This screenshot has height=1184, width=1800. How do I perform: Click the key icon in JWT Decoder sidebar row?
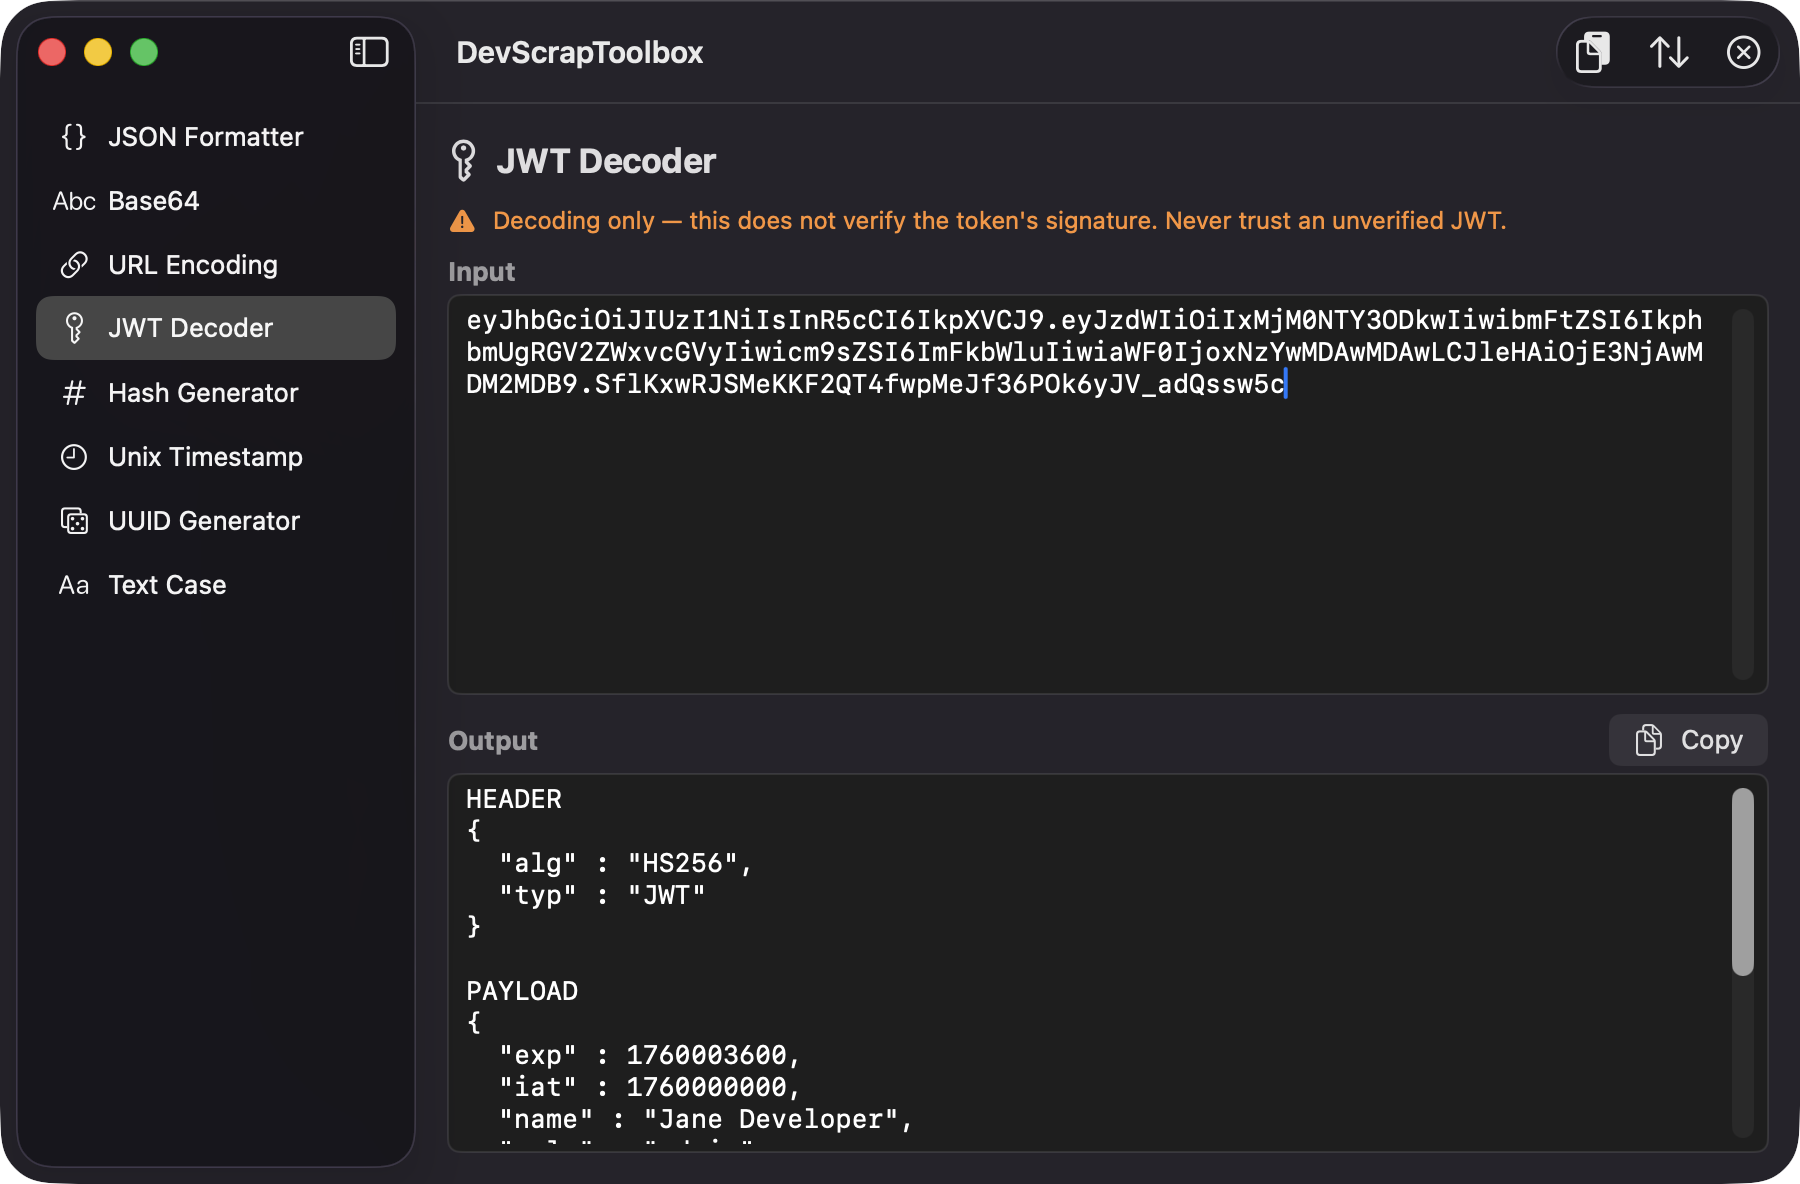click(74, 328)
